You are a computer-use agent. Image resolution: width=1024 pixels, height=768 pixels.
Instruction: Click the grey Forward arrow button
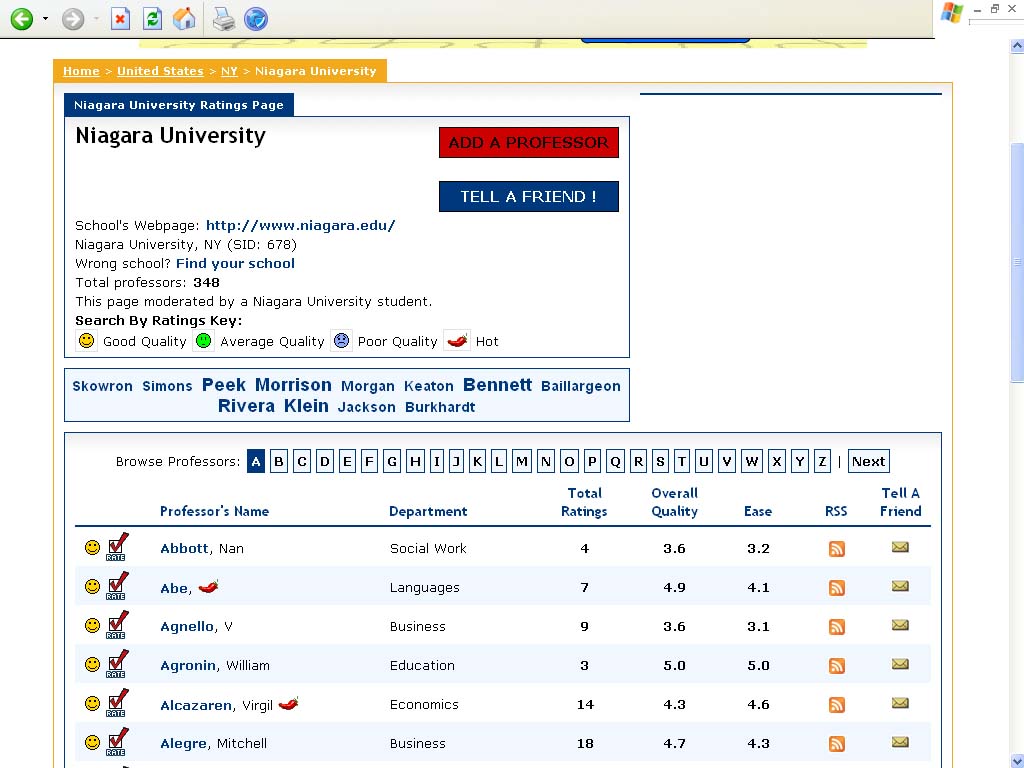pyautogui.click(x=72, y=19)
